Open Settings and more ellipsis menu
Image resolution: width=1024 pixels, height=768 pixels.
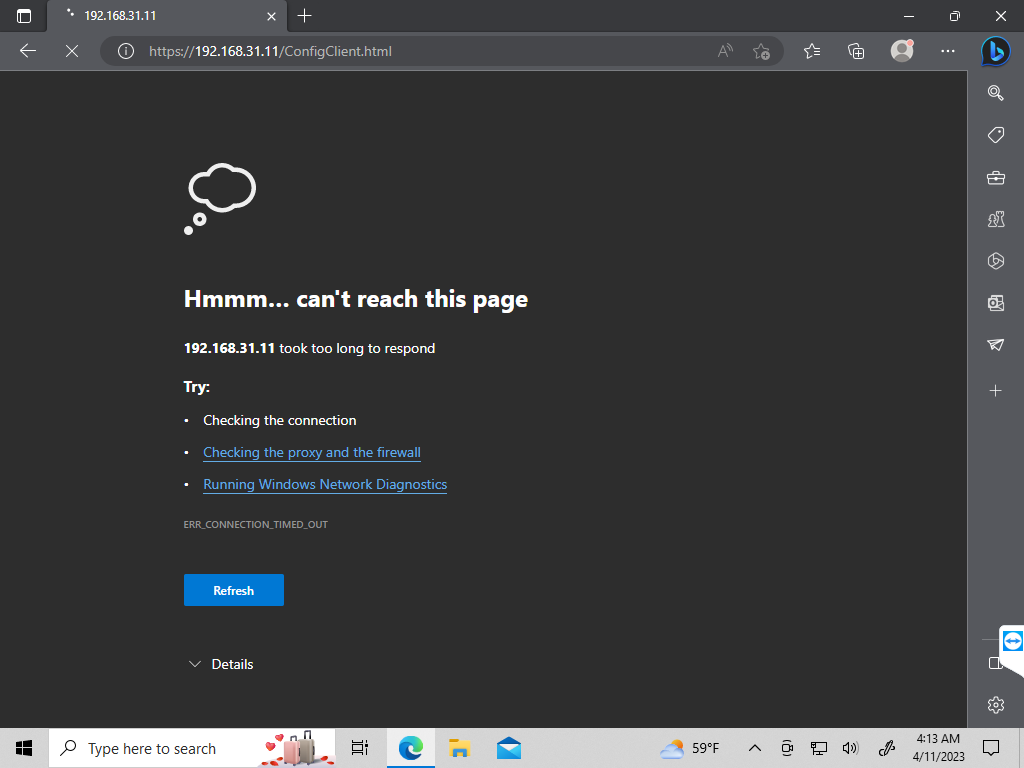point(948,51)
